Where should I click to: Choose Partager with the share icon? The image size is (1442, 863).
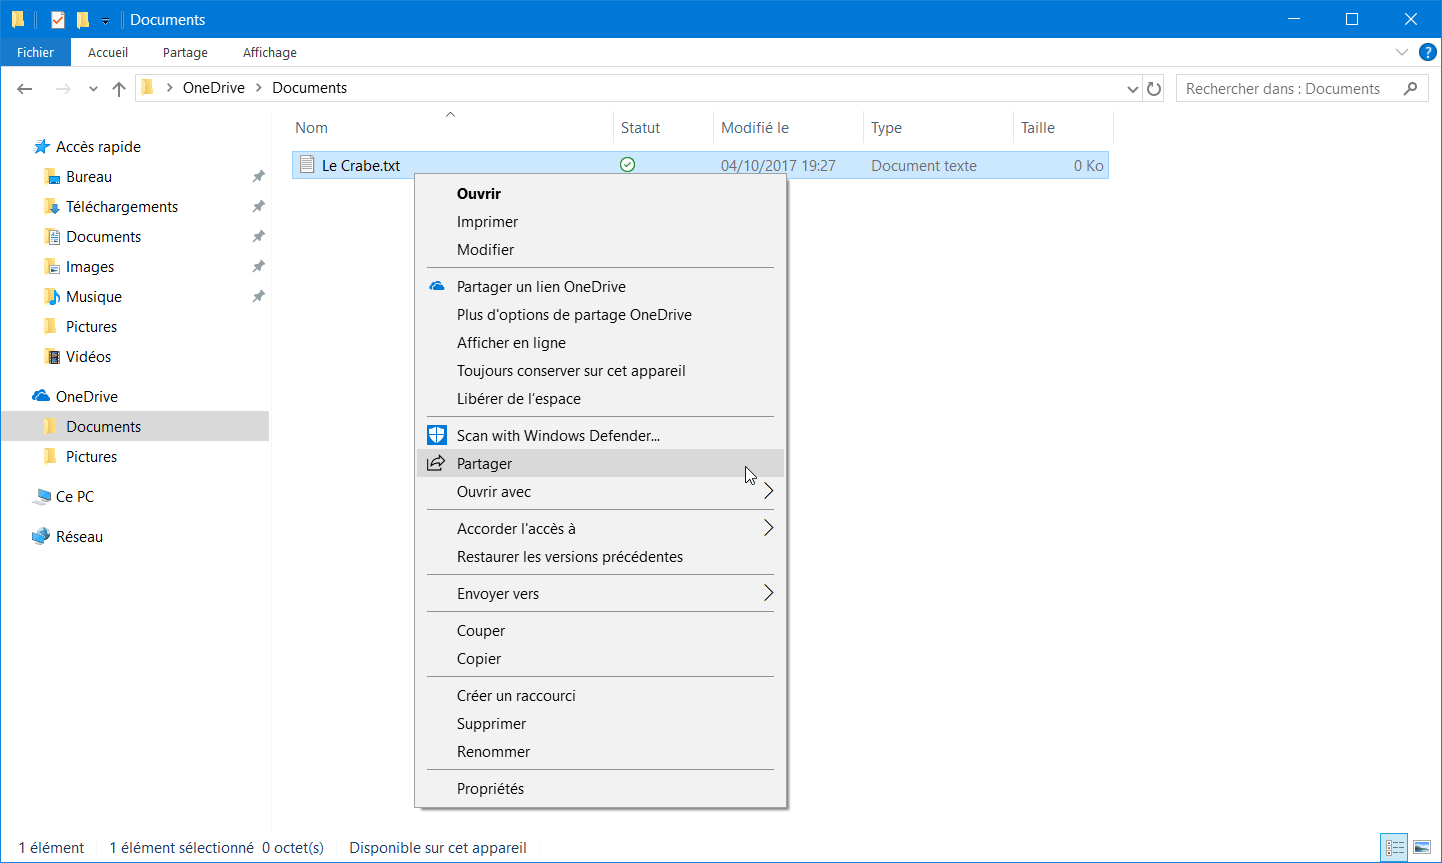pos(600,464)
